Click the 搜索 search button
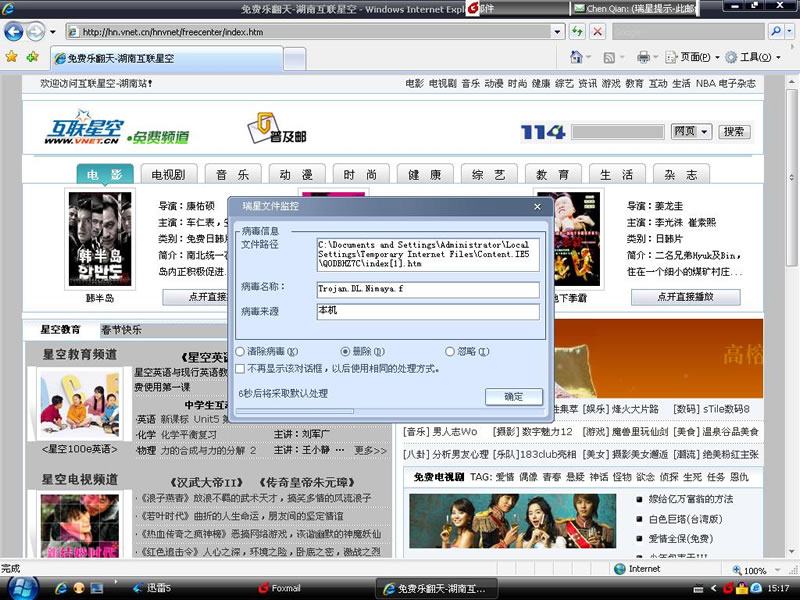 click(734, 132)
